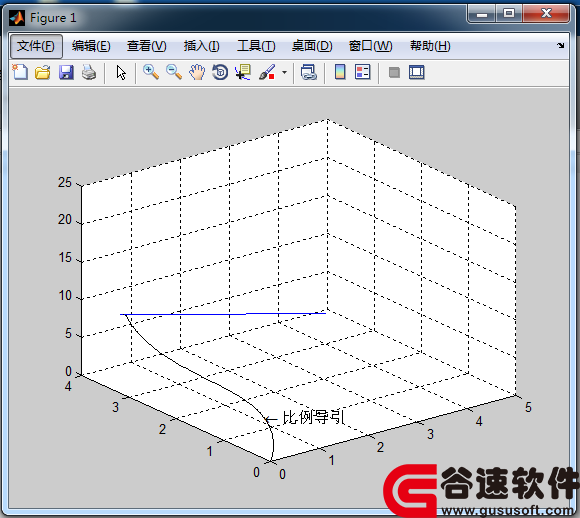Show Plot Tools and dock figure
The height and width of the screenshot is (518, 580).
point(417,72)
